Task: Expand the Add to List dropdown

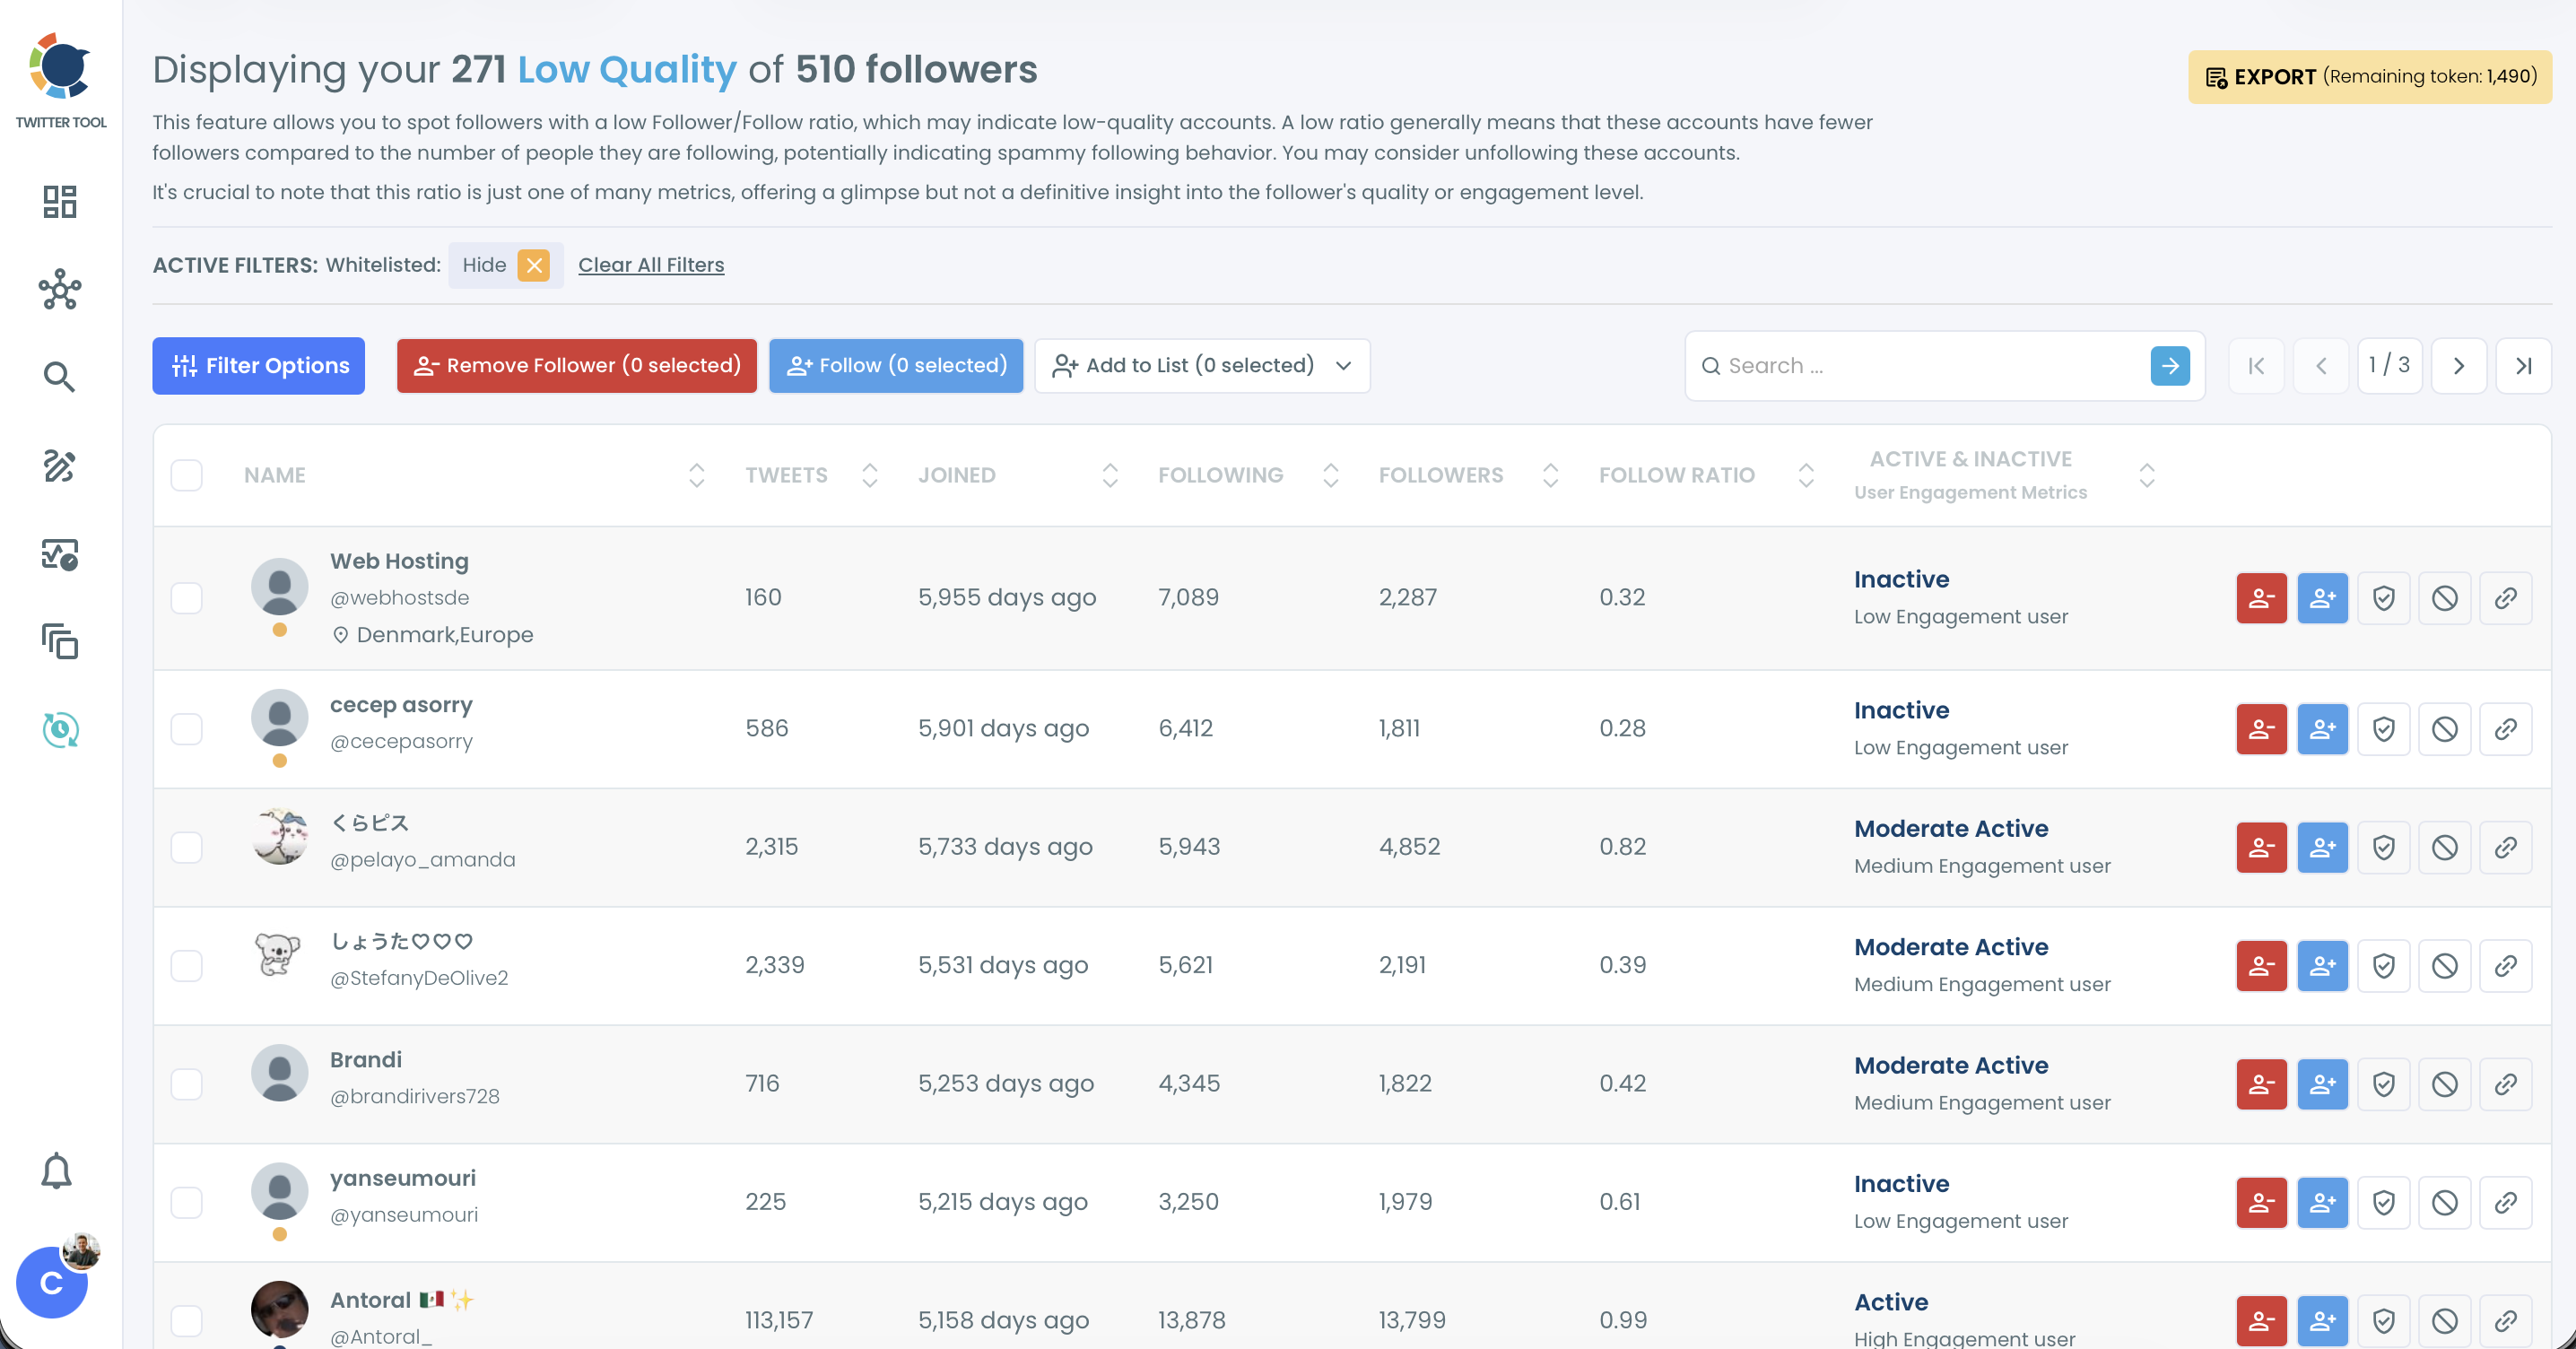Action: click(1202, 366)
